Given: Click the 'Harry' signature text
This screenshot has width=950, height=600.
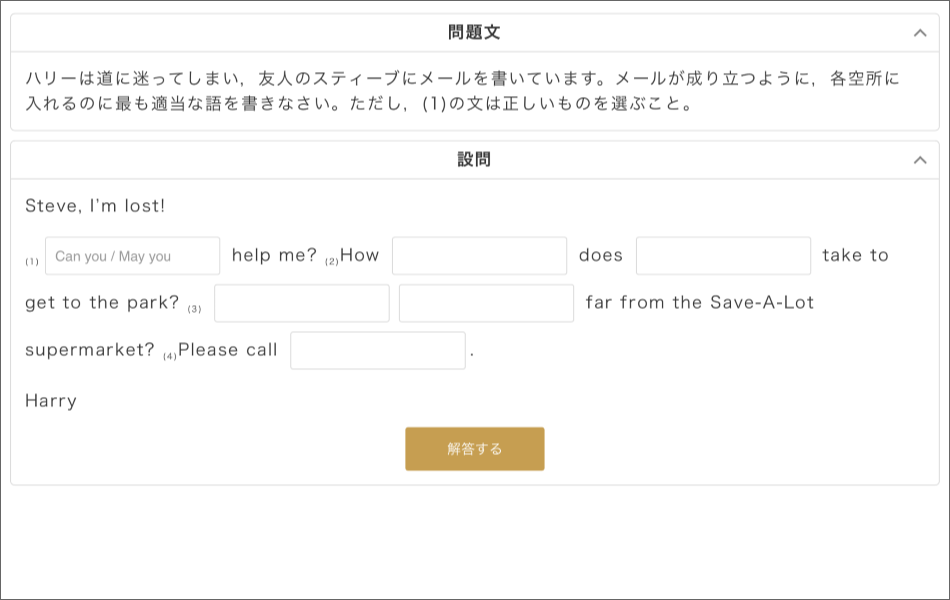Looking at the screenshot, I should pos(51,401).
